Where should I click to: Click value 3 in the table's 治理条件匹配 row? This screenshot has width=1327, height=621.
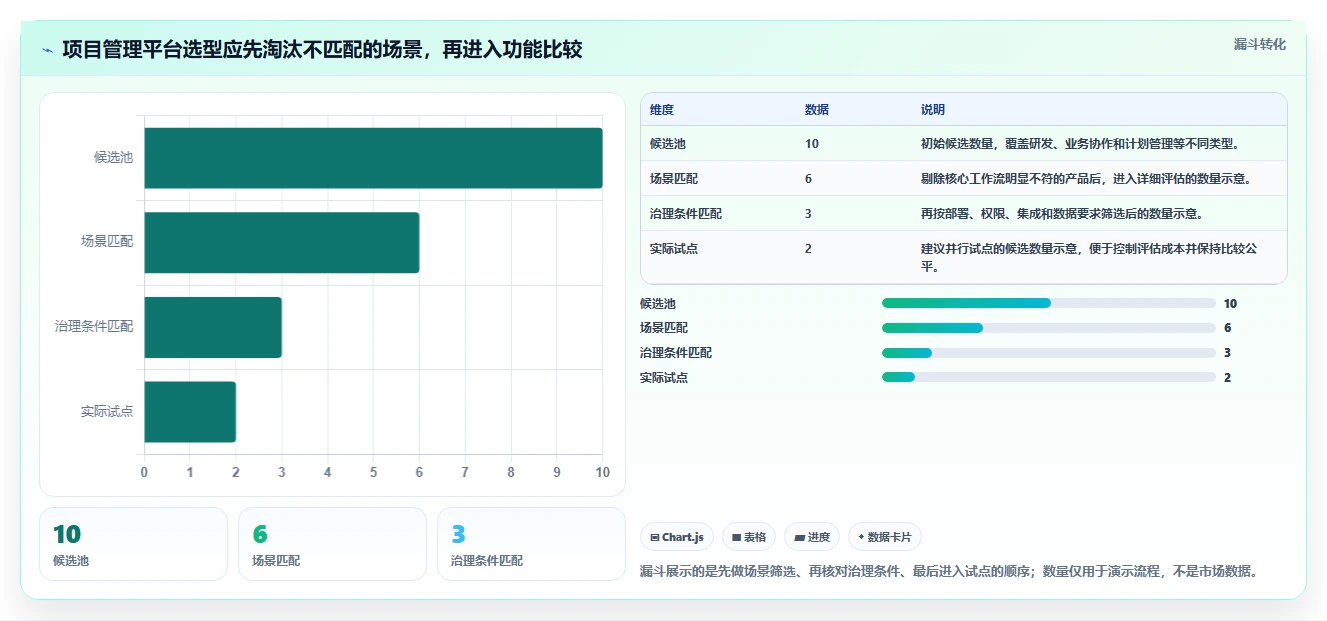pos(808,214)
